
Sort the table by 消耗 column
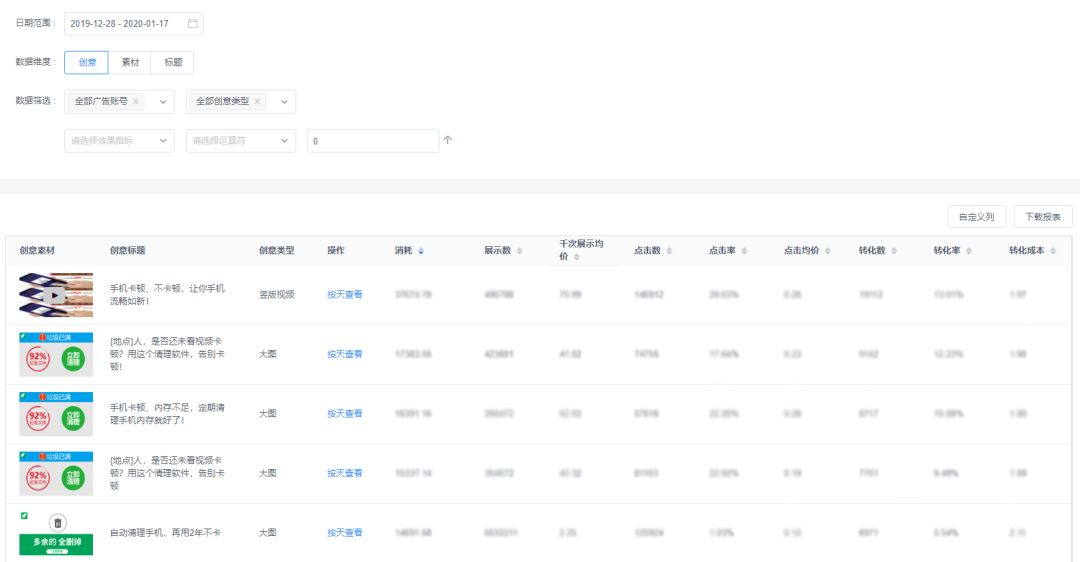(421, 251)
